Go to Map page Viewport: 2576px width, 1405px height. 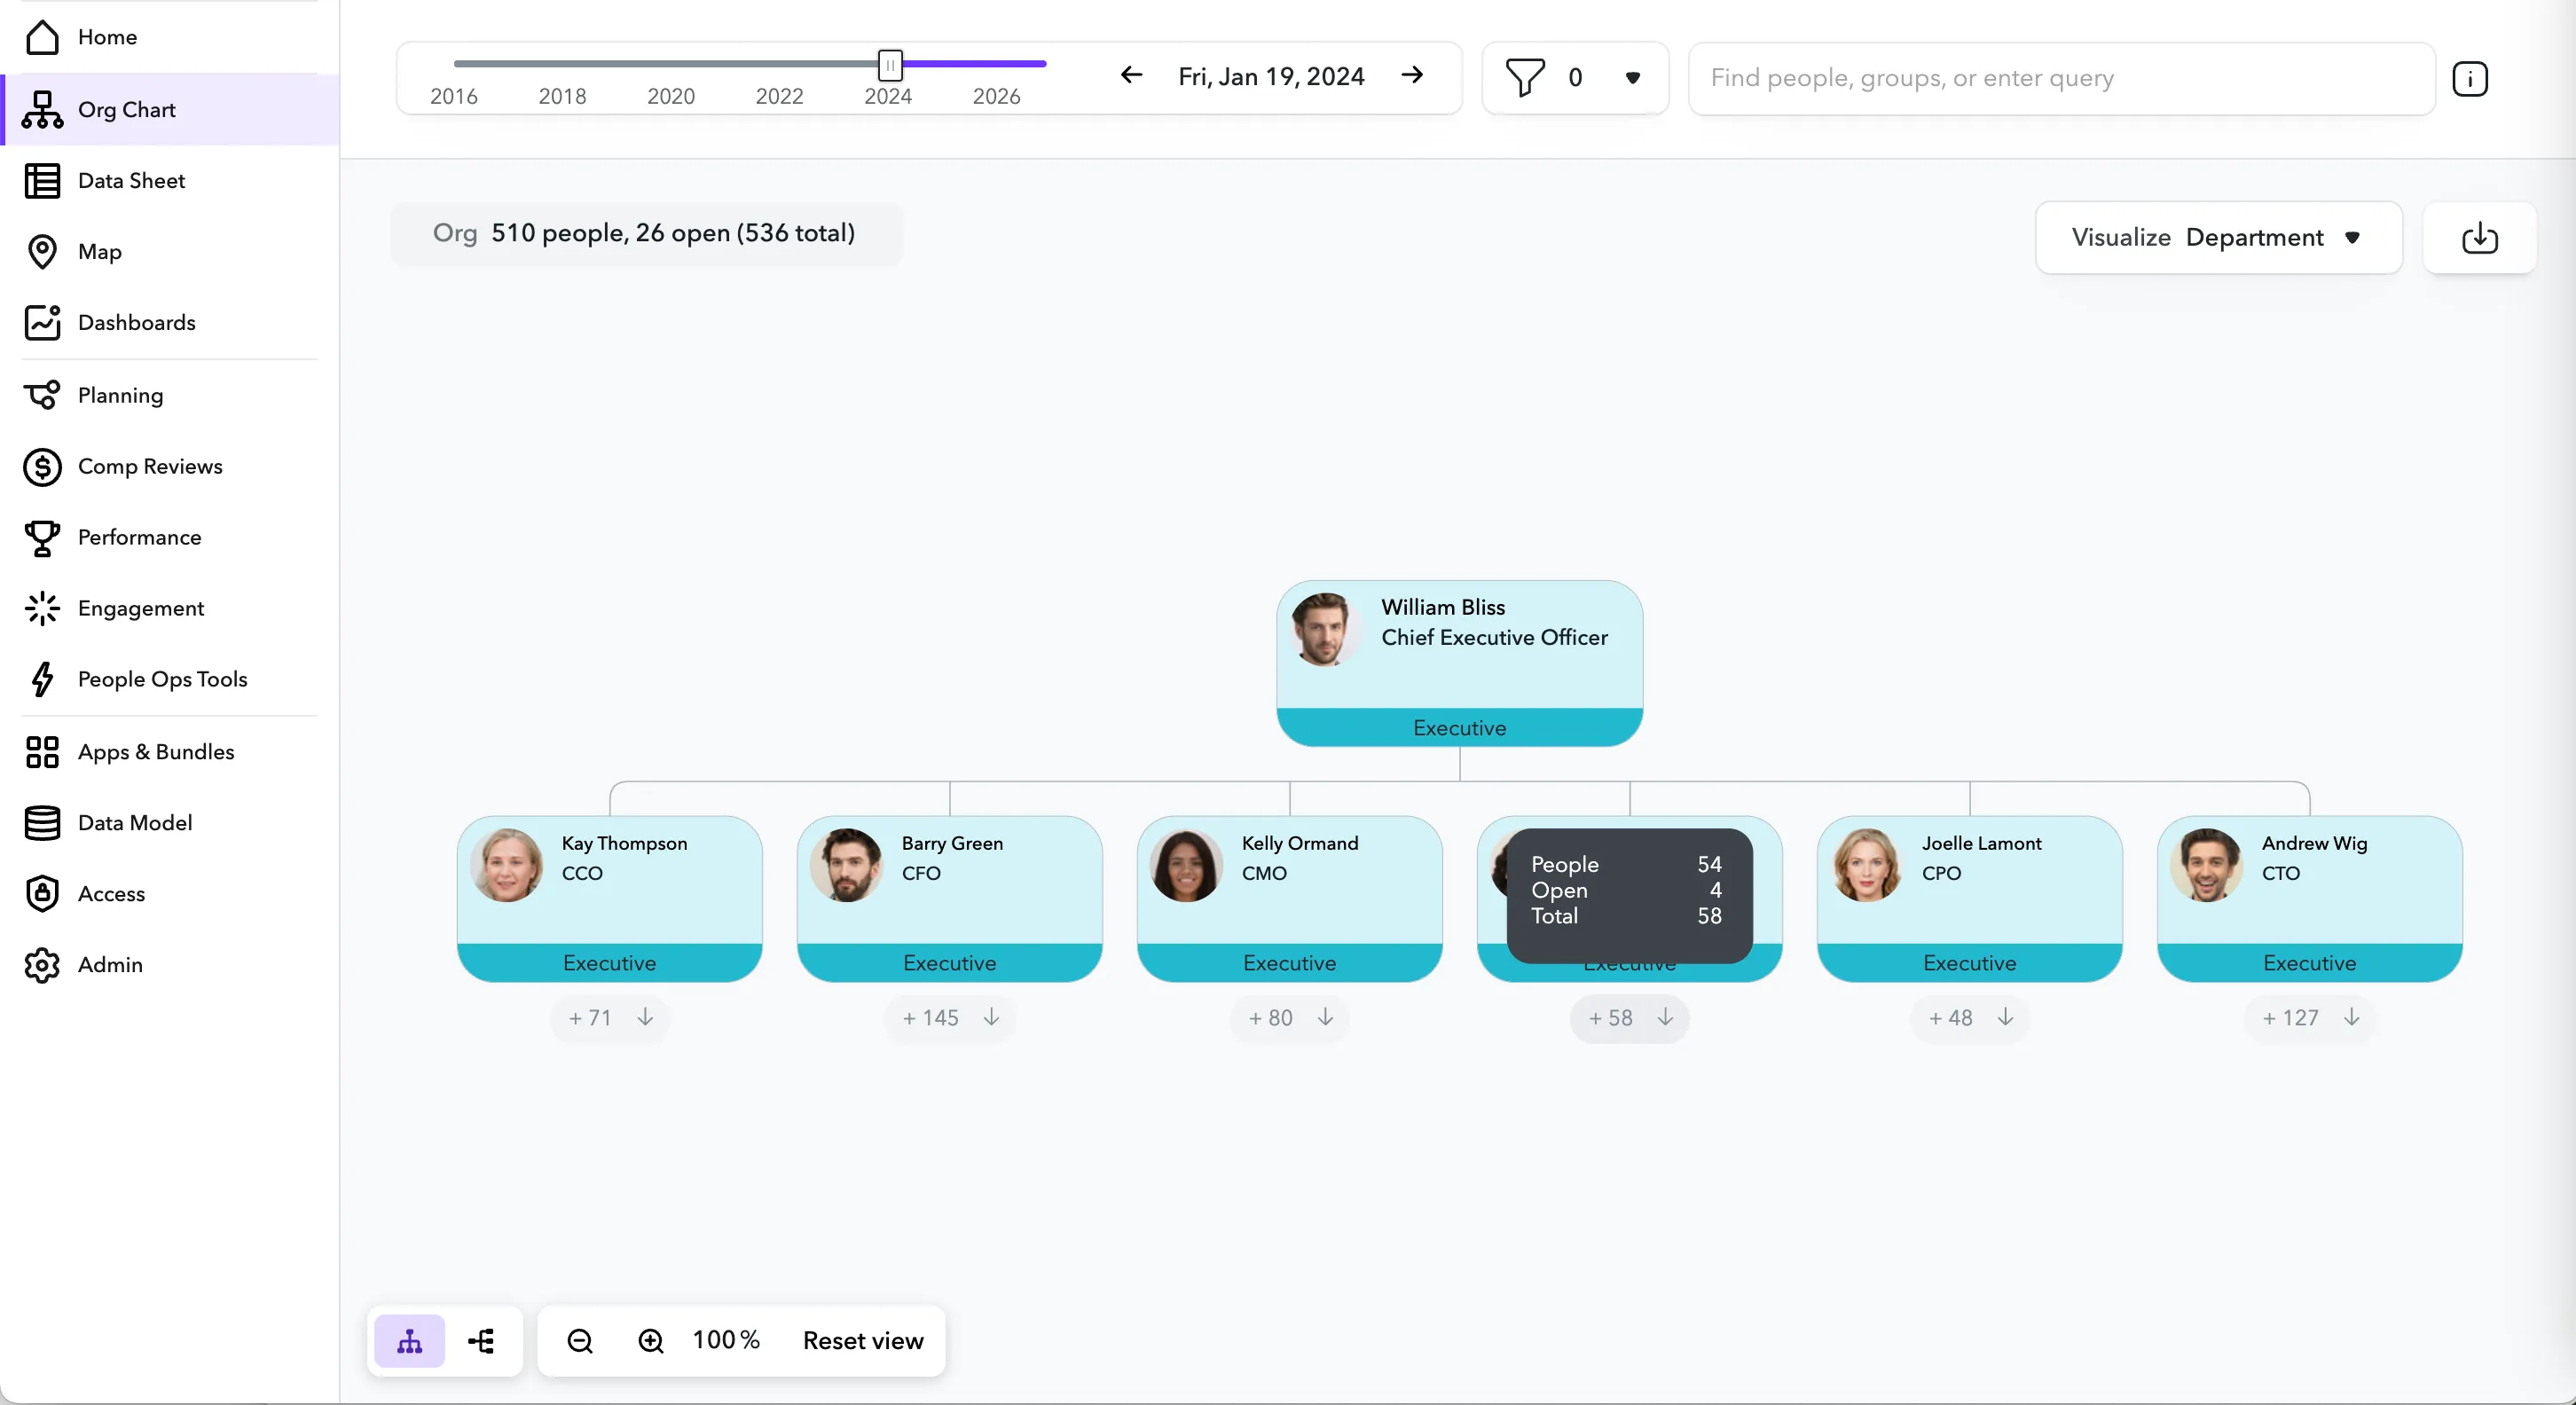[170, 252]
